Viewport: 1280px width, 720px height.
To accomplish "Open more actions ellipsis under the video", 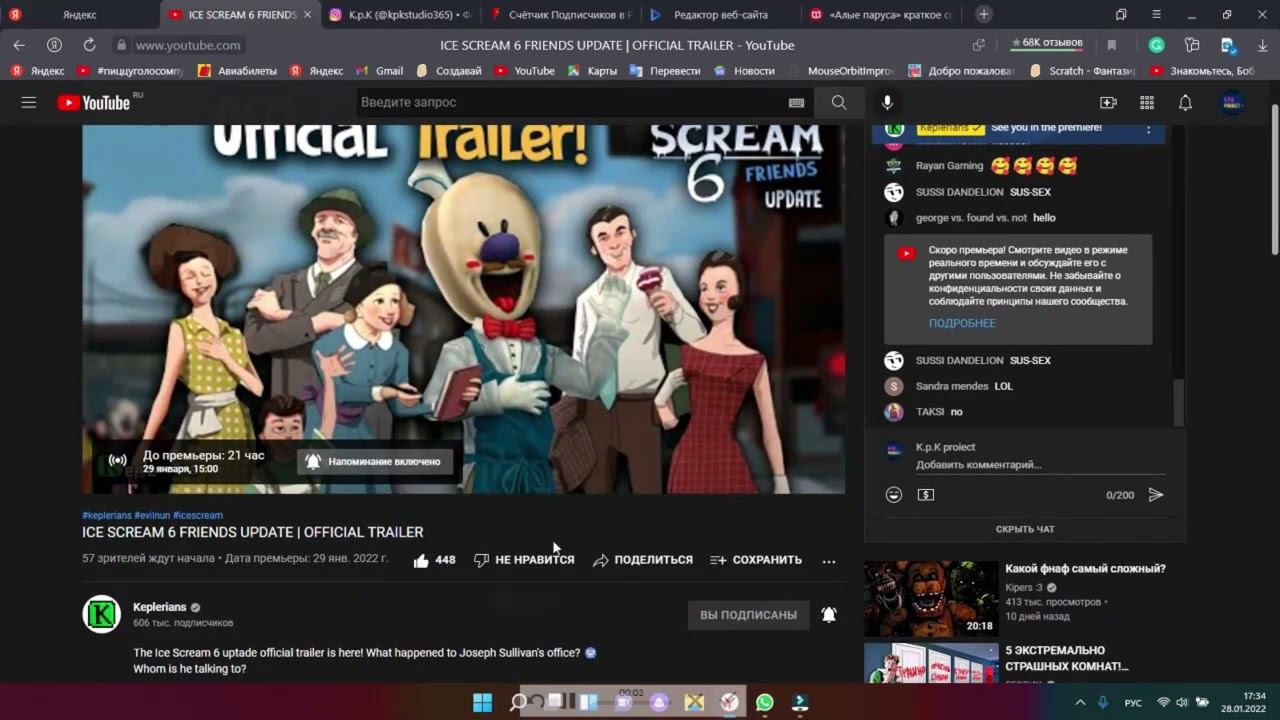I will tap(829, 561).
